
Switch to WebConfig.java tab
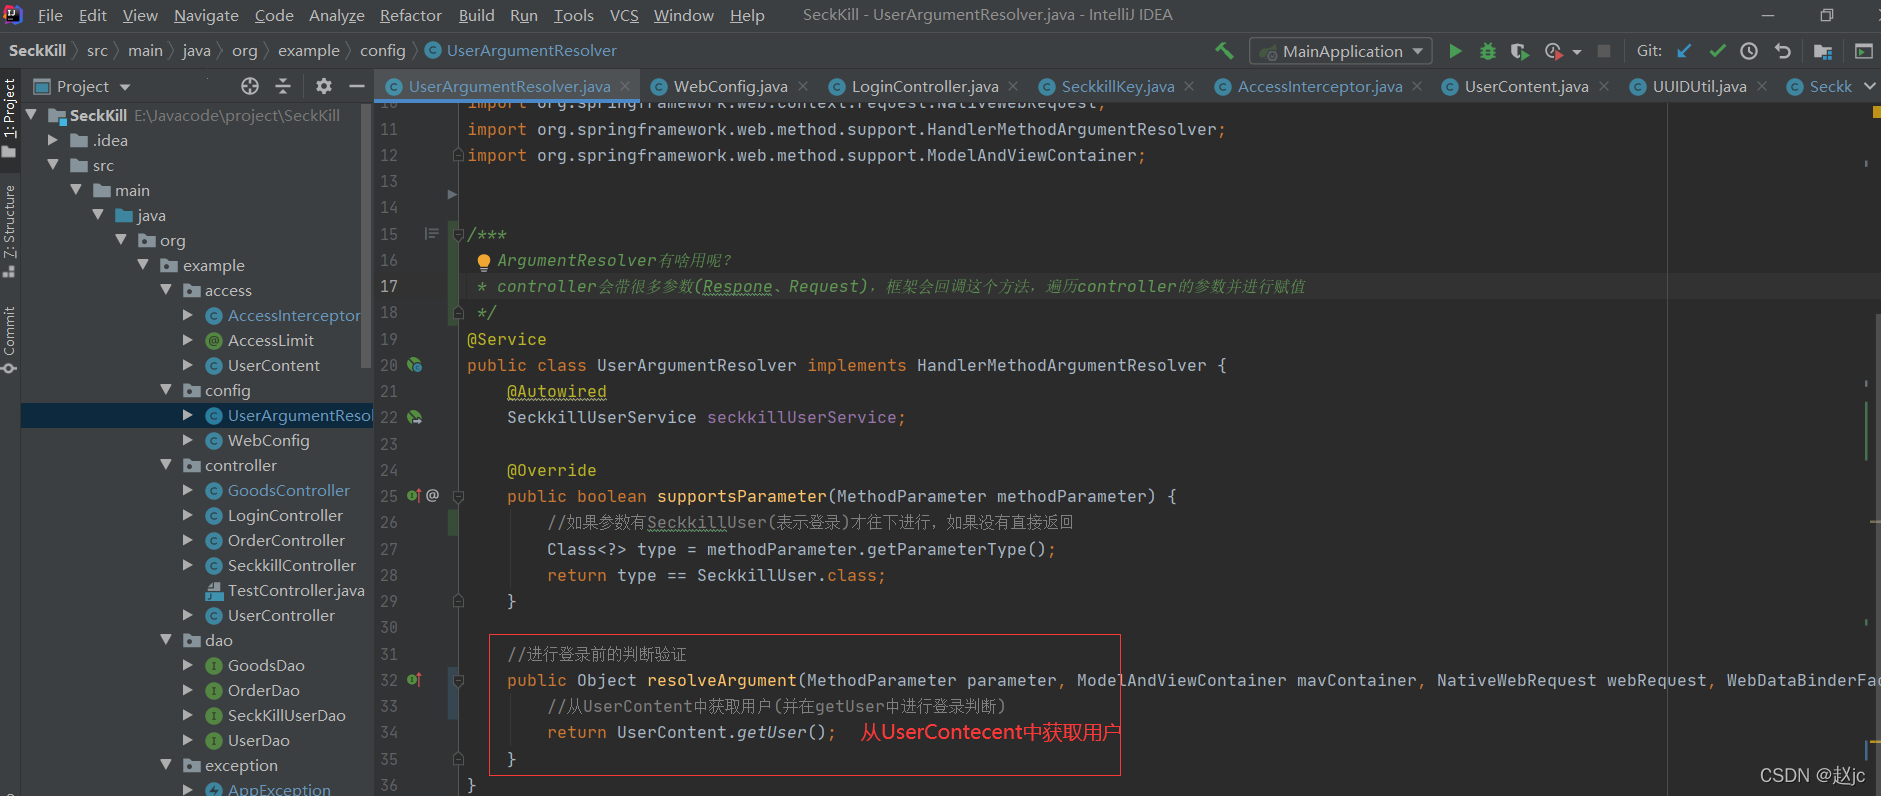730,87
